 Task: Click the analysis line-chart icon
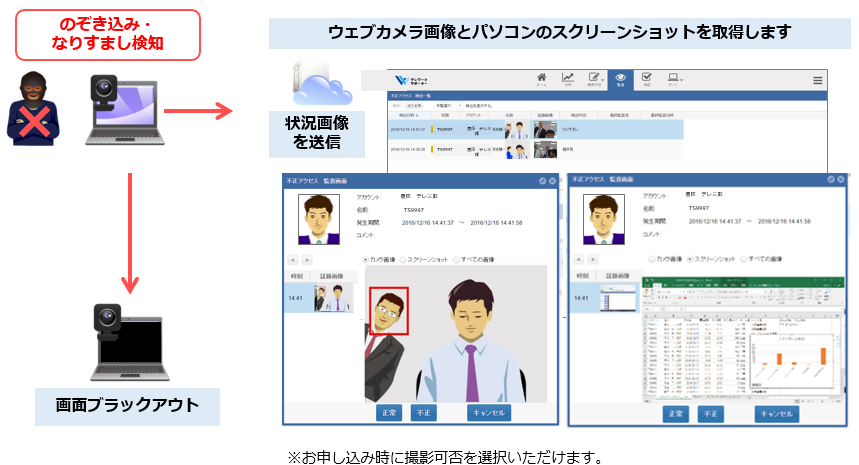(x=567, y=80)
